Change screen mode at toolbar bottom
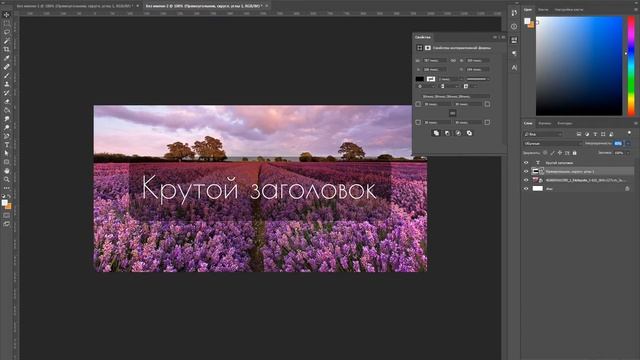Screen dimensions: 640x360 point(7,224)
